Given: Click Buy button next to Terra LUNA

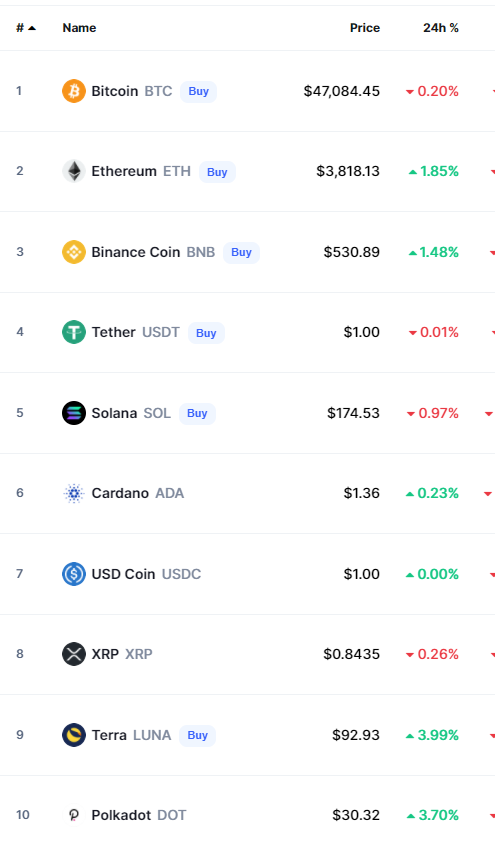Looking at the screenshot, I should (197, 735).
